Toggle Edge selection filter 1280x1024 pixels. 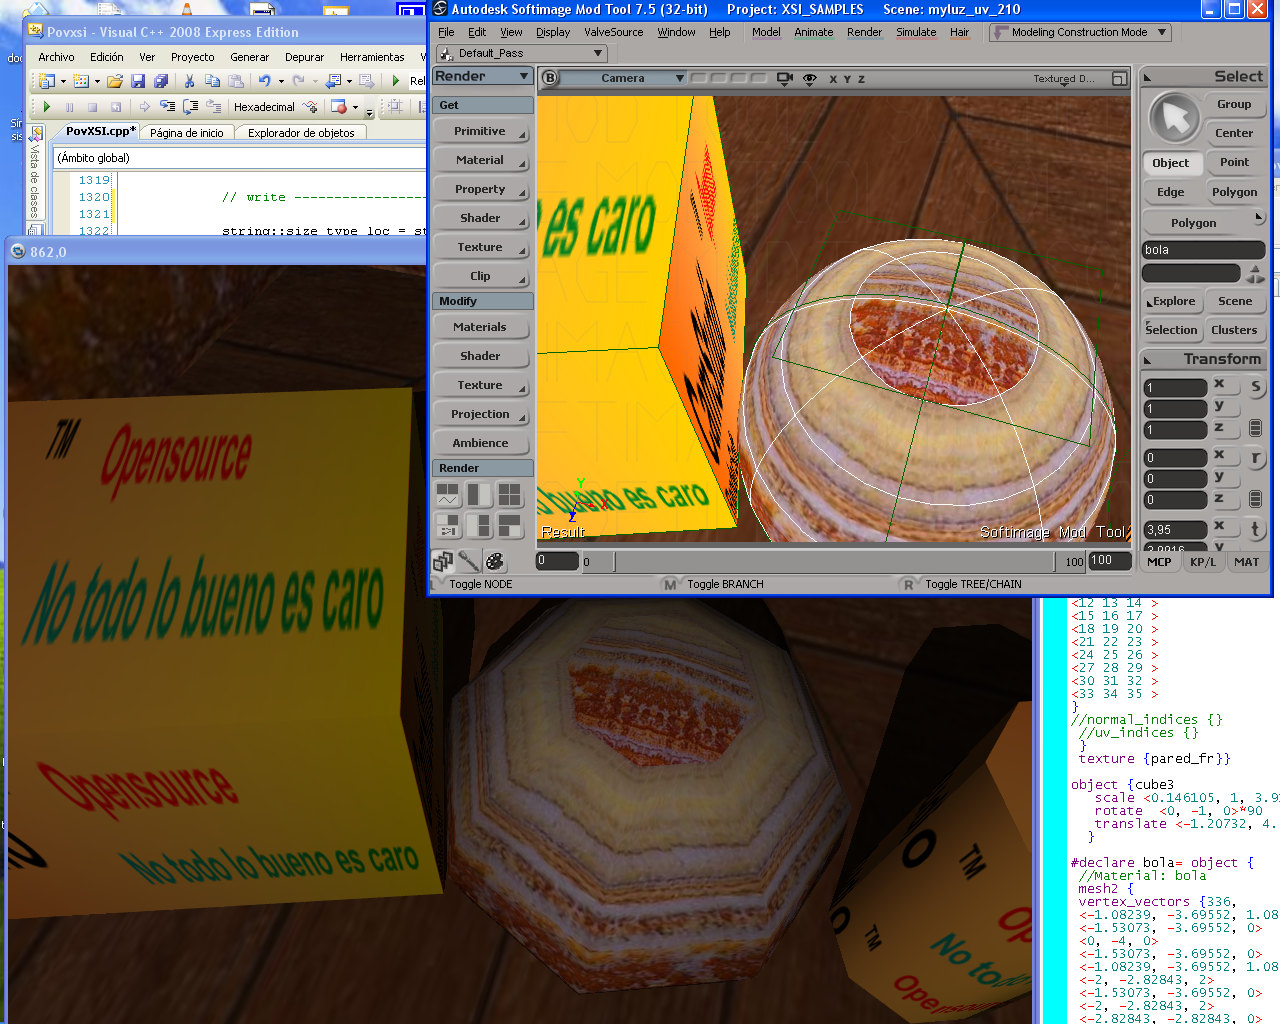coord(1171,192)
